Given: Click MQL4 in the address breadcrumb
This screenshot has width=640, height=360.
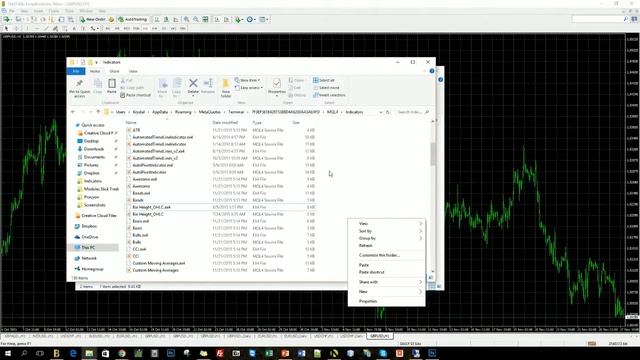Looking at the screenshot, I should click(x=332, y=112).
